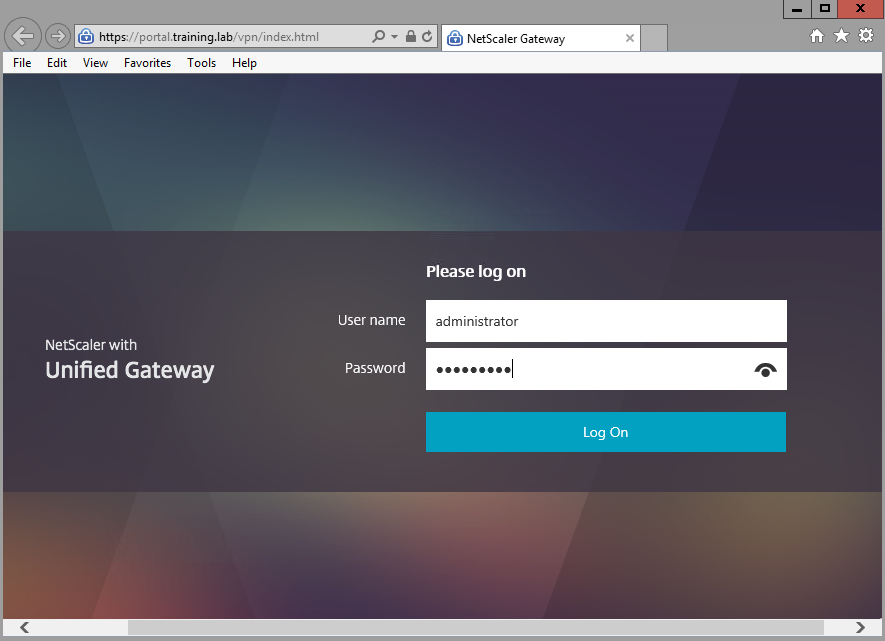Click the site lock icon beside https URL
Image resolution: width=885 pixels, height=641 pixels.
(x=86, y=37)
